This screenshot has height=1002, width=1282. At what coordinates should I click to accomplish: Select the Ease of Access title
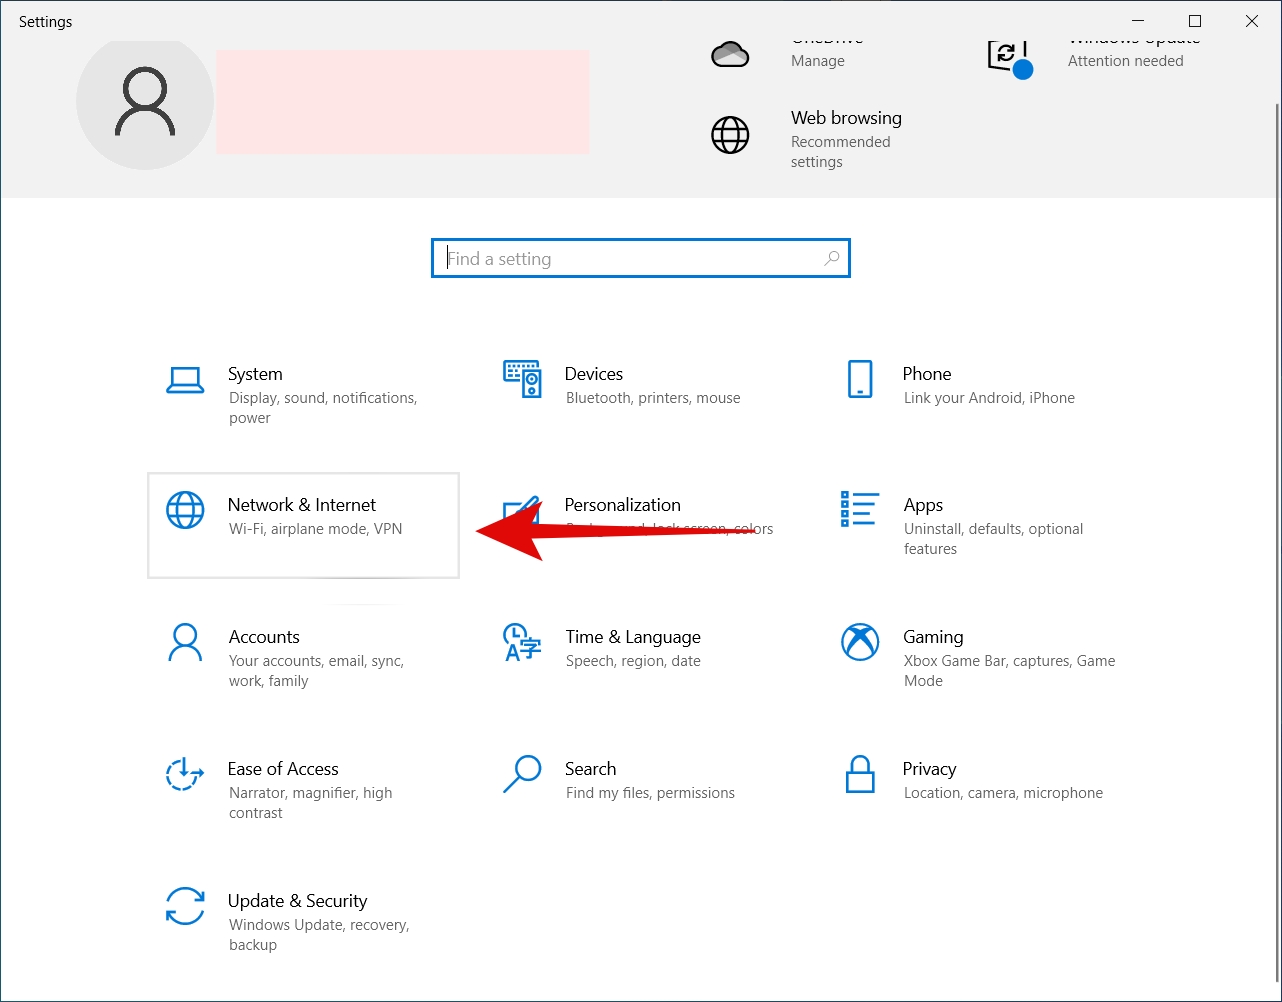(x=283, y=769)
